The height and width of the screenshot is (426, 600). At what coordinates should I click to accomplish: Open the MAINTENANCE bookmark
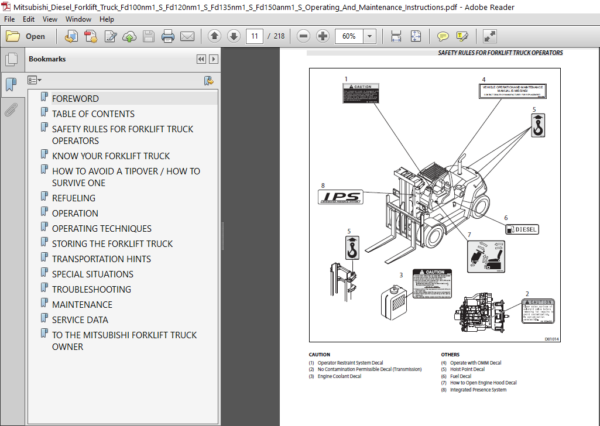[82, 305]
